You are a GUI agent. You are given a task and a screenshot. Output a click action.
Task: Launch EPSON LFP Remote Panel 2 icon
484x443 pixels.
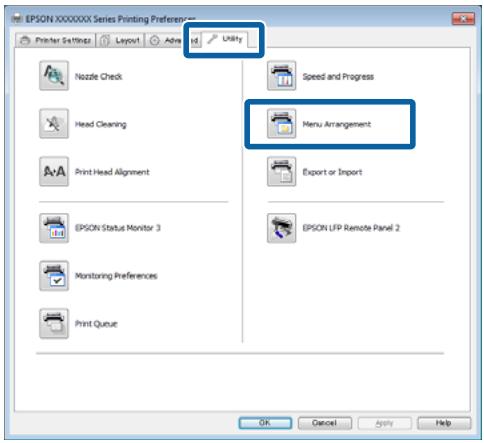click(281, 228)
